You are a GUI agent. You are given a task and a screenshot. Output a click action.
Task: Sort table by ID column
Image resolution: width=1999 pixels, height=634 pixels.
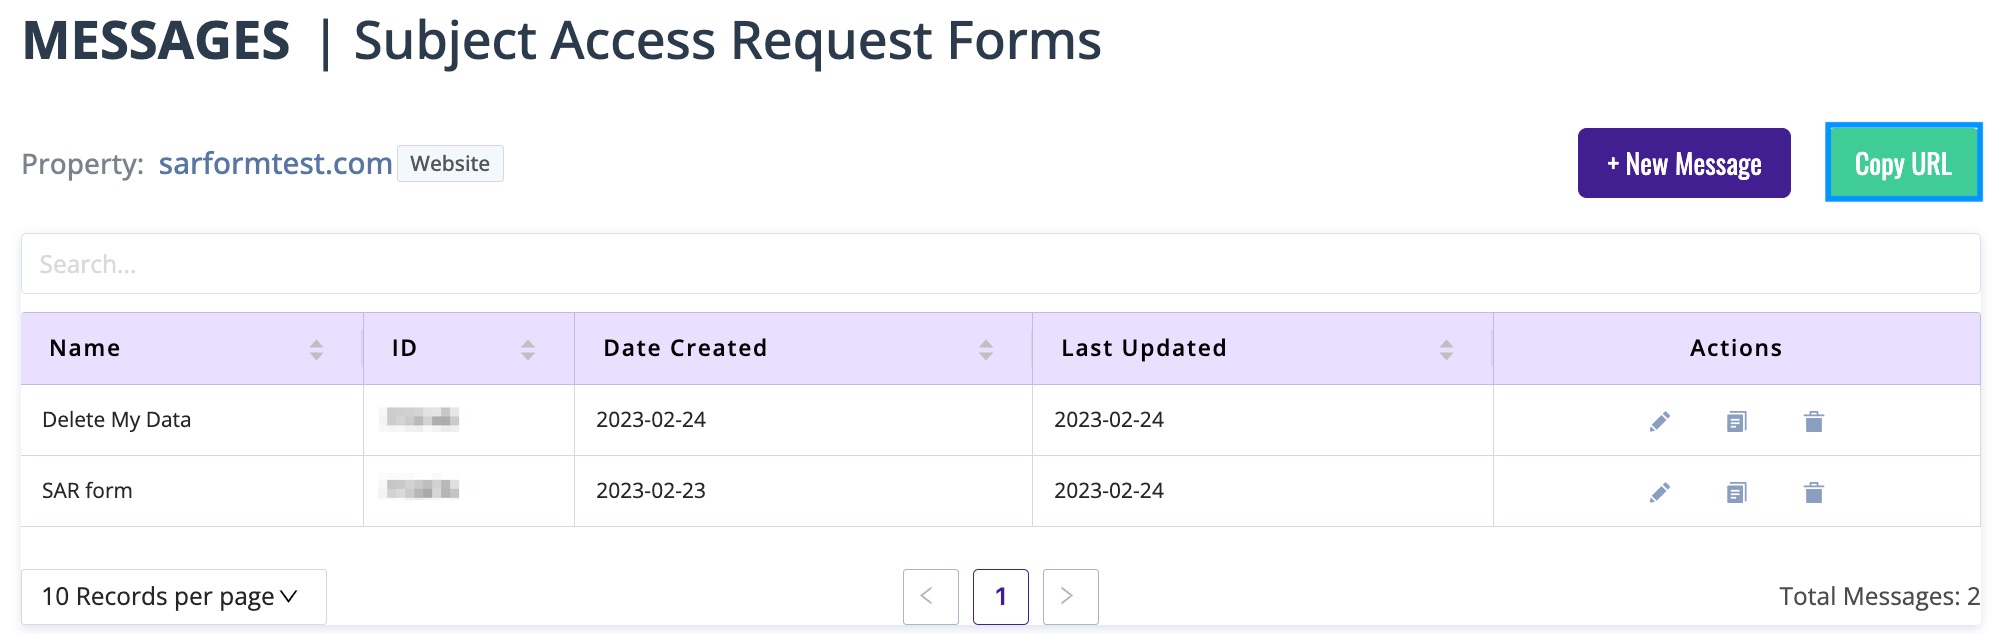click(528, 349)
